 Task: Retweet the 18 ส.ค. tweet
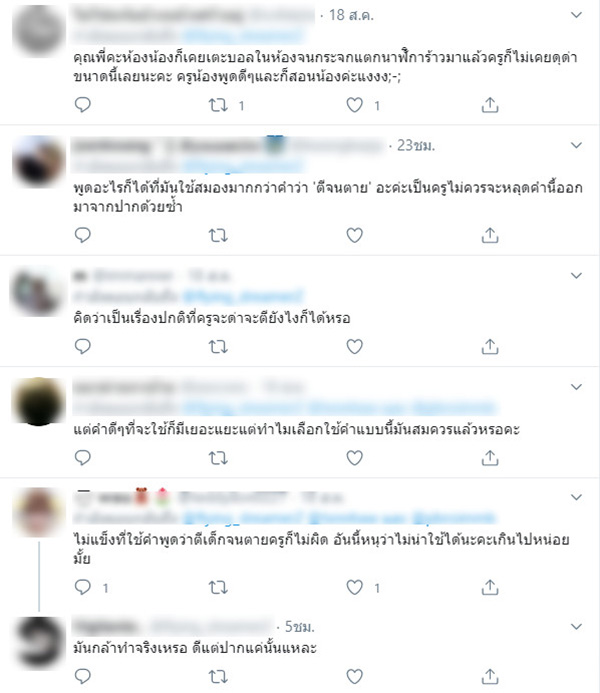(218, 105)
